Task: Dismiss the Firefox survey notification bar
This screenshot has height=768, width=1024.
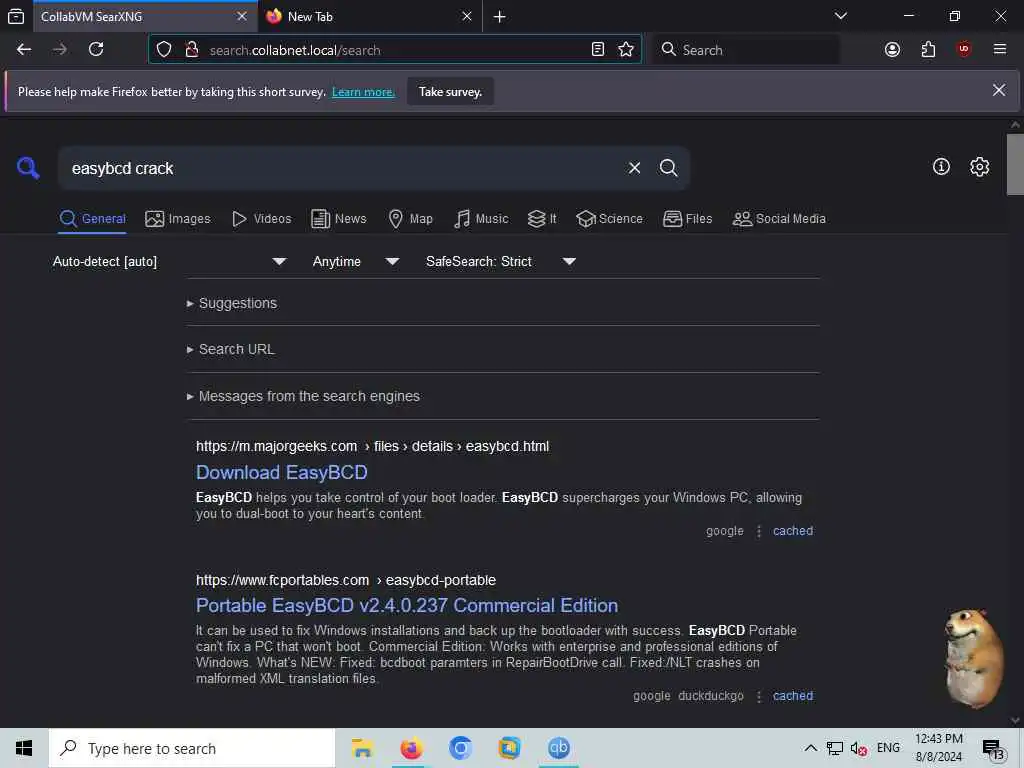Action: point(999,91)
